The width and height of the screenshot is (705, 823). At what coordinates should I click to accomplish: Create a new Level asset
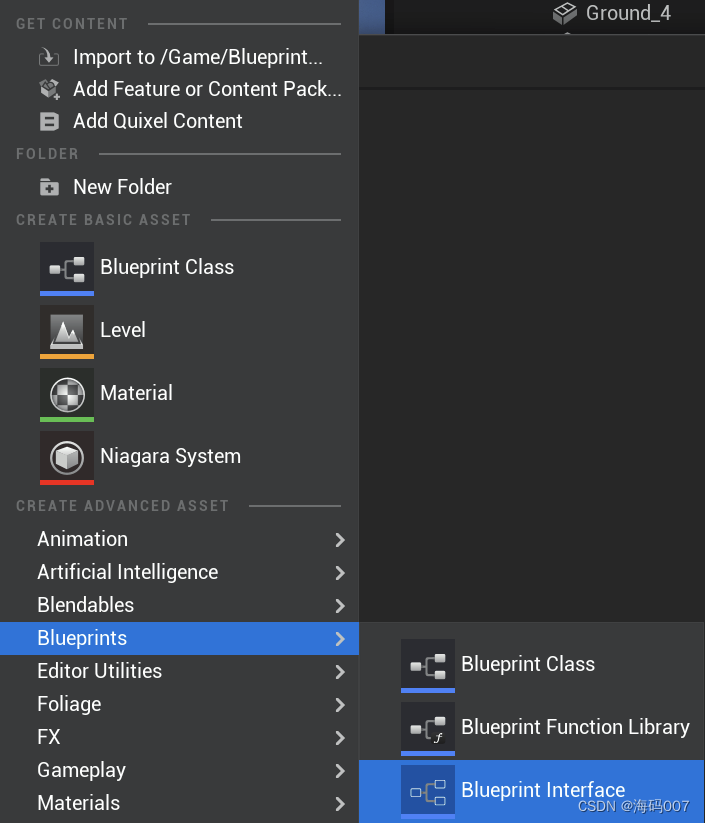point(180,332)
